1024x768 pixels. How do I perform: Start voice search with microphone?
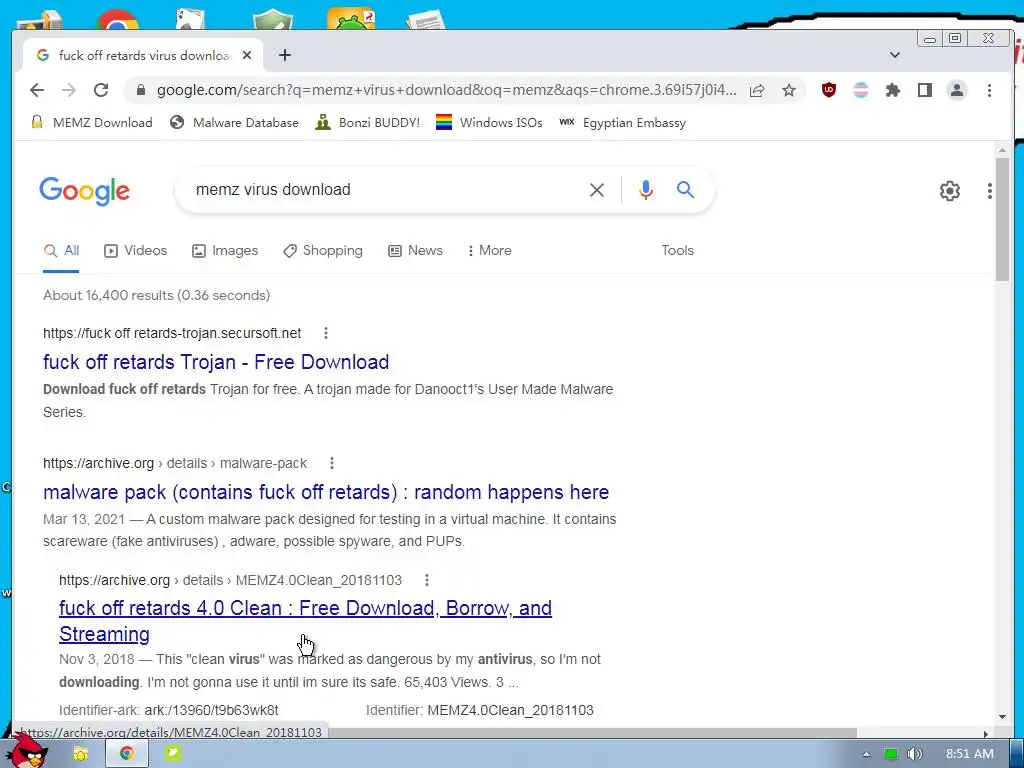pyautogui.click(x=646, y=190)
